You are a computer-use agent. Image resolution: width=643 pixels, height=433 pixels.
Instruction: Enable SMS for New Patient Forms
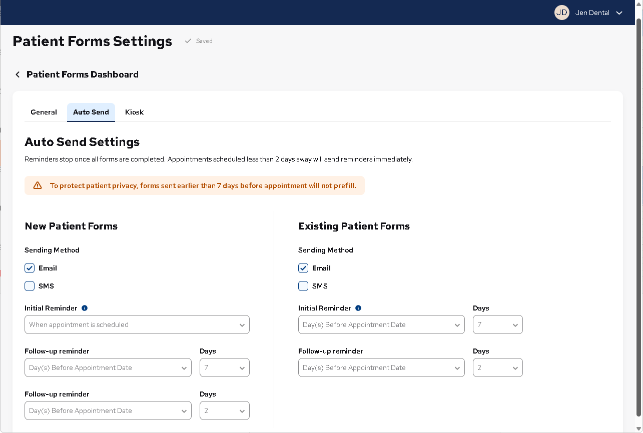(30, 286)
